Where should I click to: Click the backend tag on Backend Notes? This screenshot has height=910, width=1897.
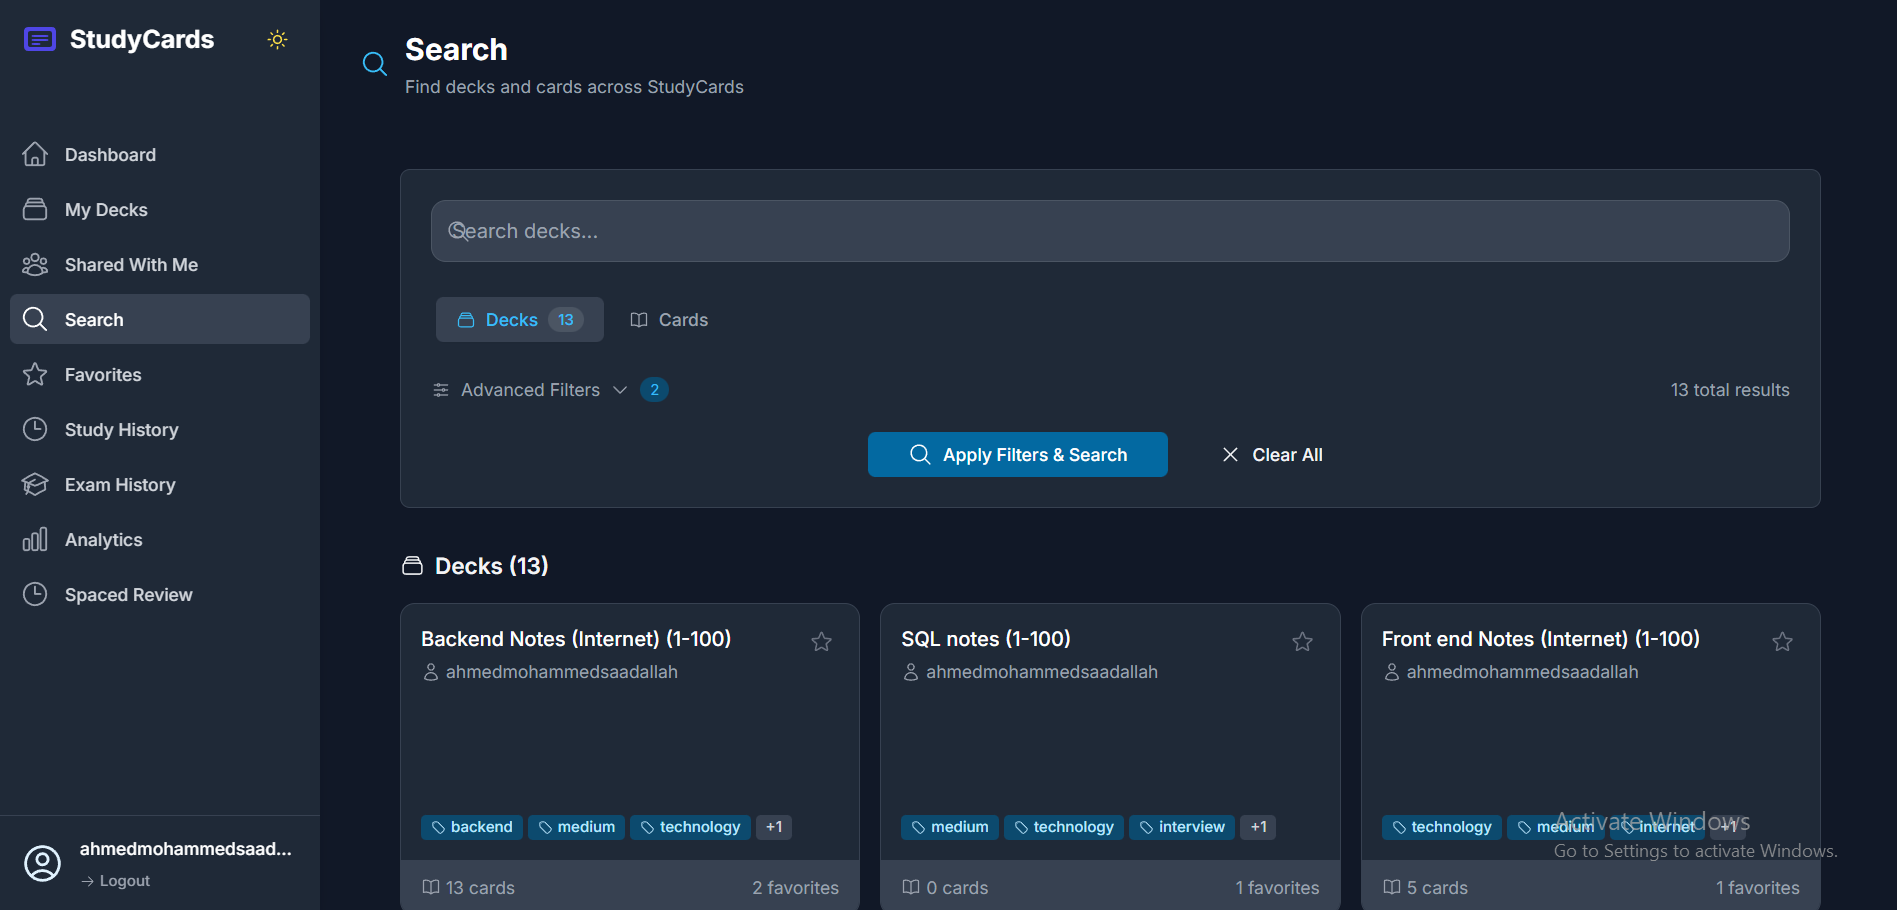pos(472,827)
